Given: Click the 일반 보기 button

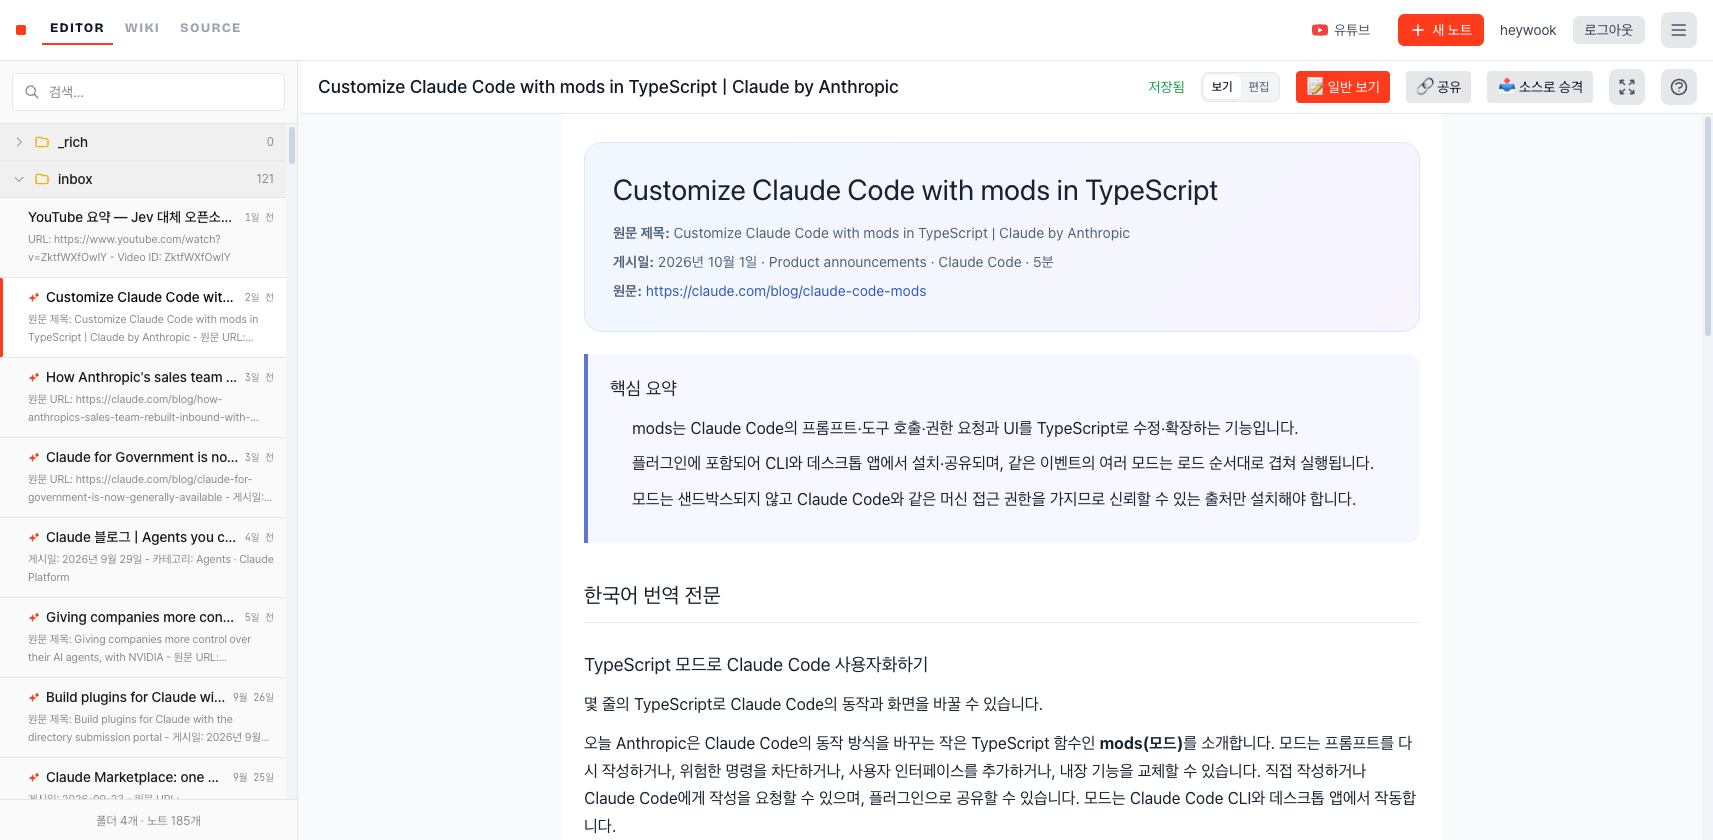Looking at the screenshot, I should (1342, 87).
